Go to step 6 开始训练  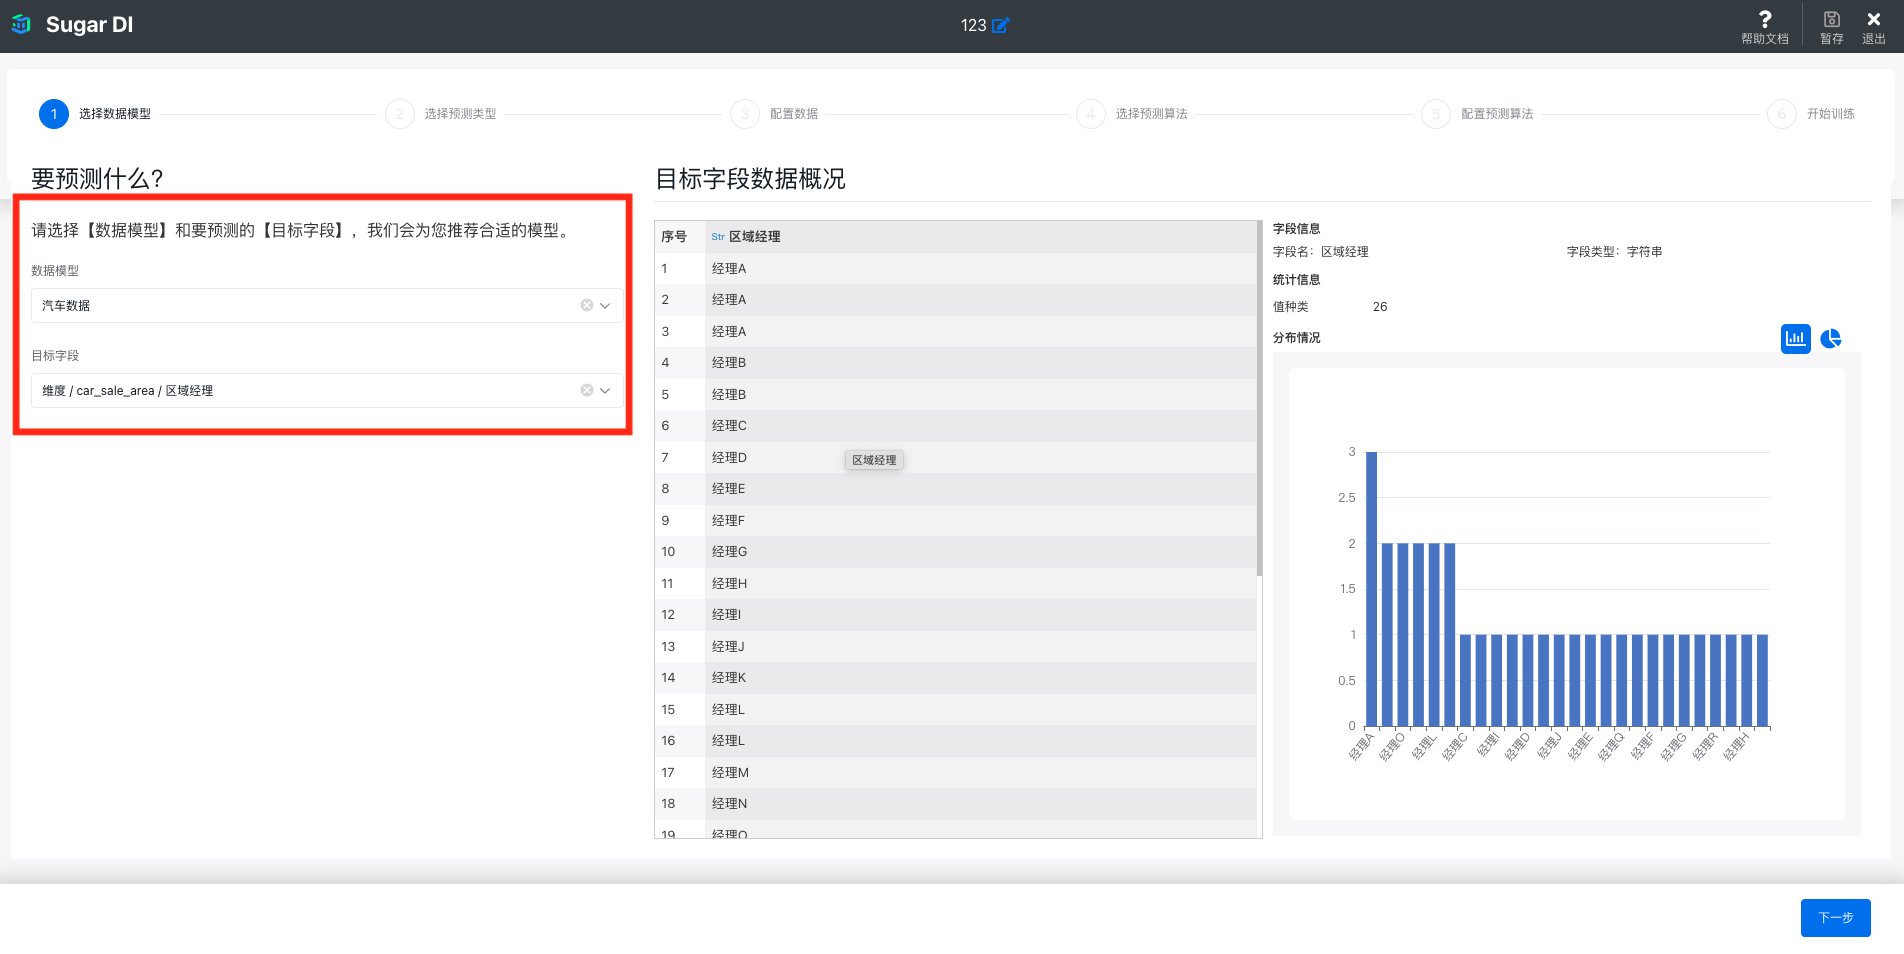pyautogui.click(x=1811, y=114)
